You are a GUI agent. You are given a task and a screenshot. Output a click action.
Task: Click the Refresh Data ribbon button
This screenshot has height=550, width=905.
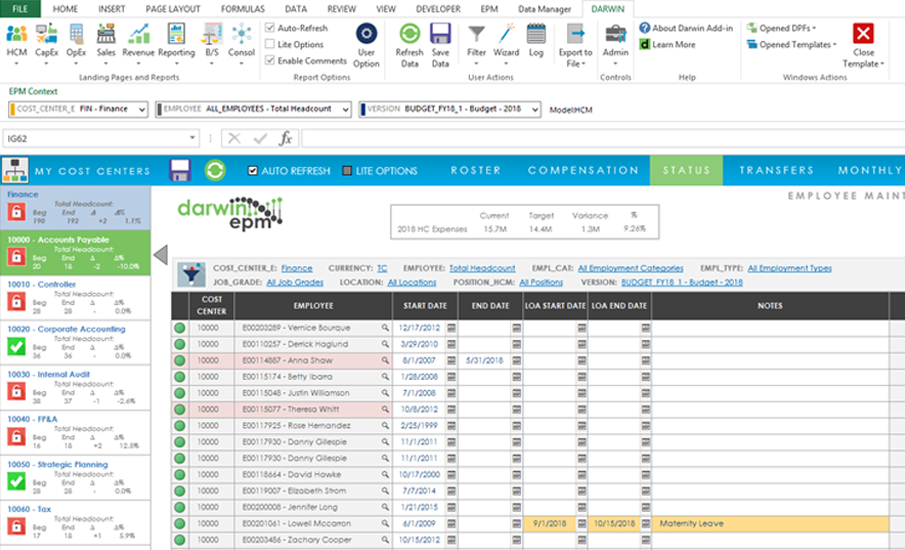(409, 45)
